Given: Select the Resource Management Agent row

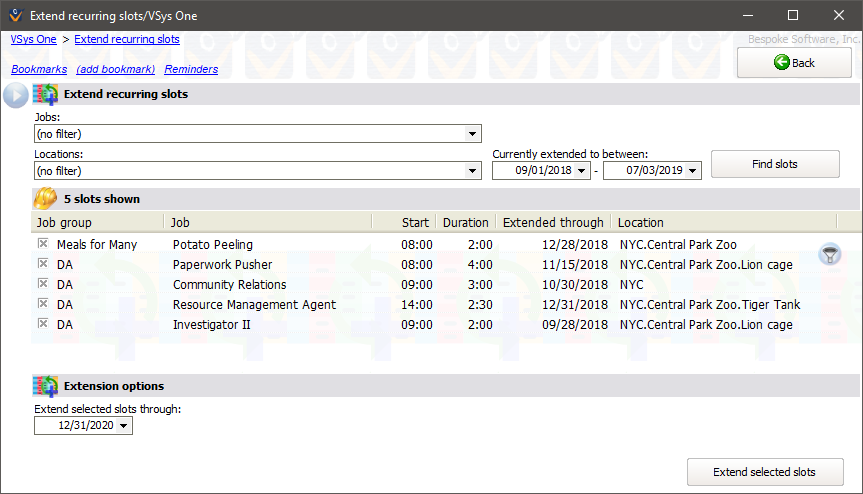Looking at the screenshot, I should click(x=254, y=304).
